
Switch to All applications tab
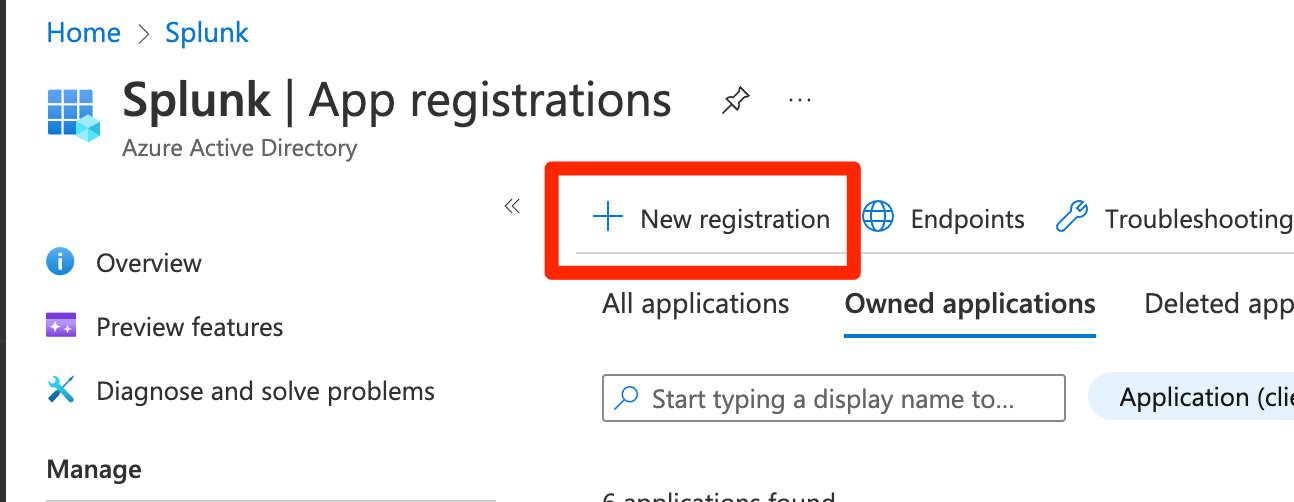(696, 304)
